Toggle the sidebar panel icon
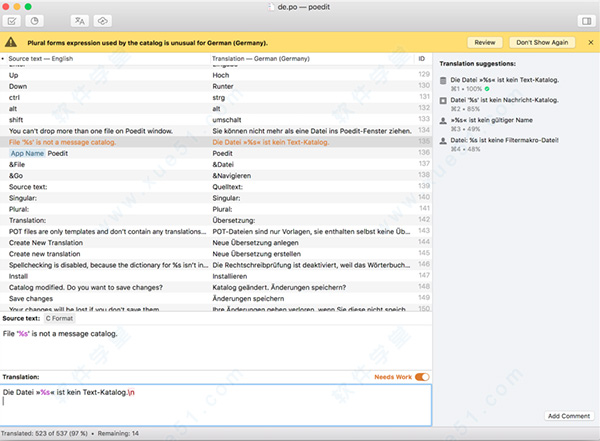Viewport: 600px width, 441px height. [x=587, y=21]
